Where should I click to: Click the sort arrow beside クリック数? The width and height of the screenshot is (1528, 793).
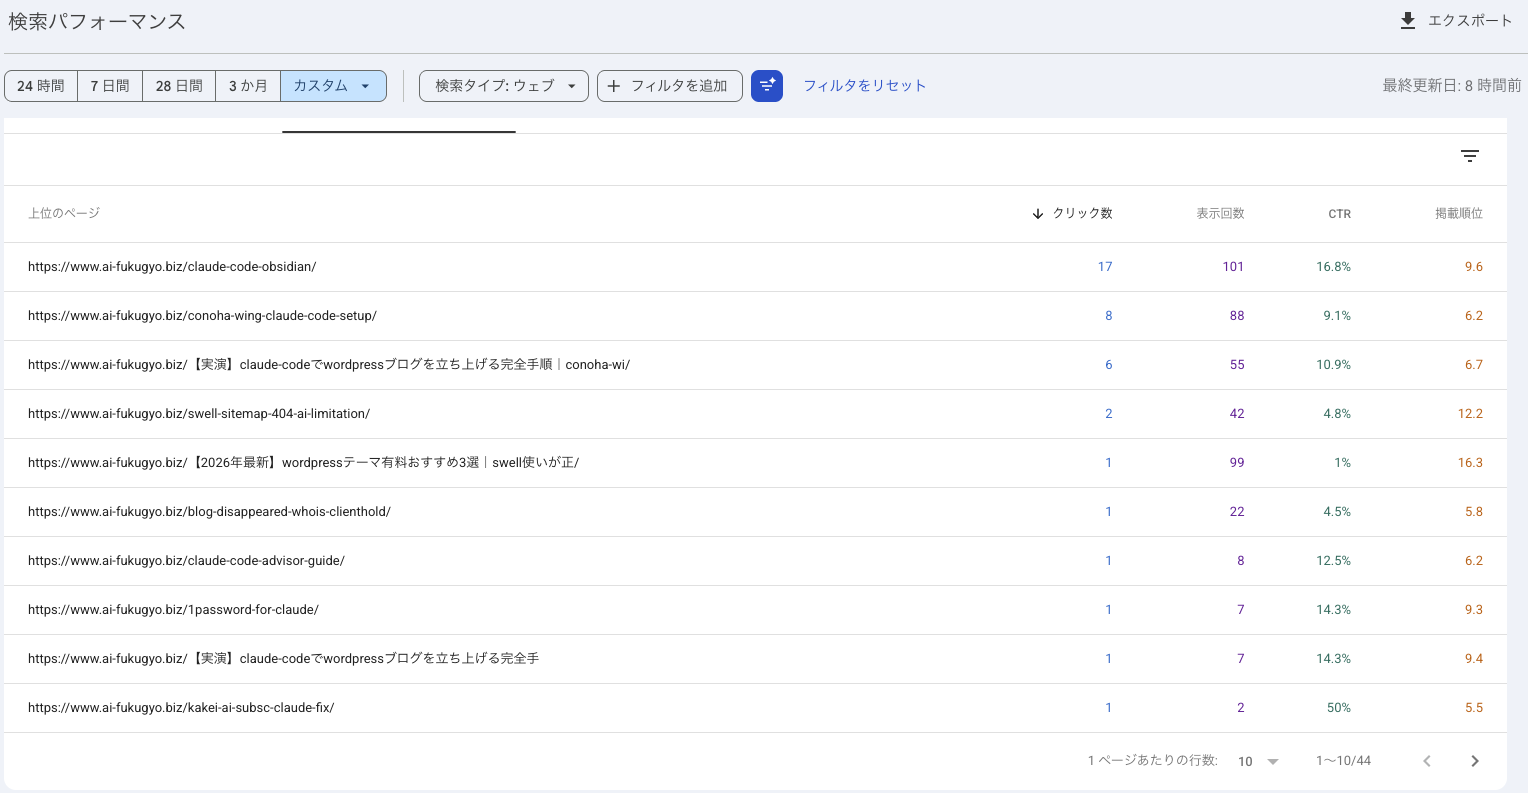coord(1038,214)
